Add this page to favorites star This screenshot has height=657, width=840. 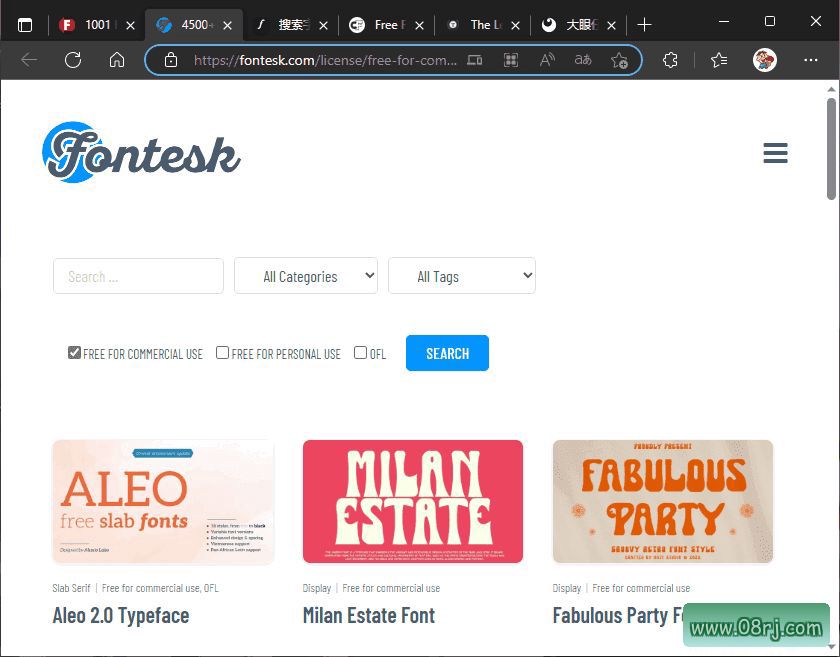(619, 60)
